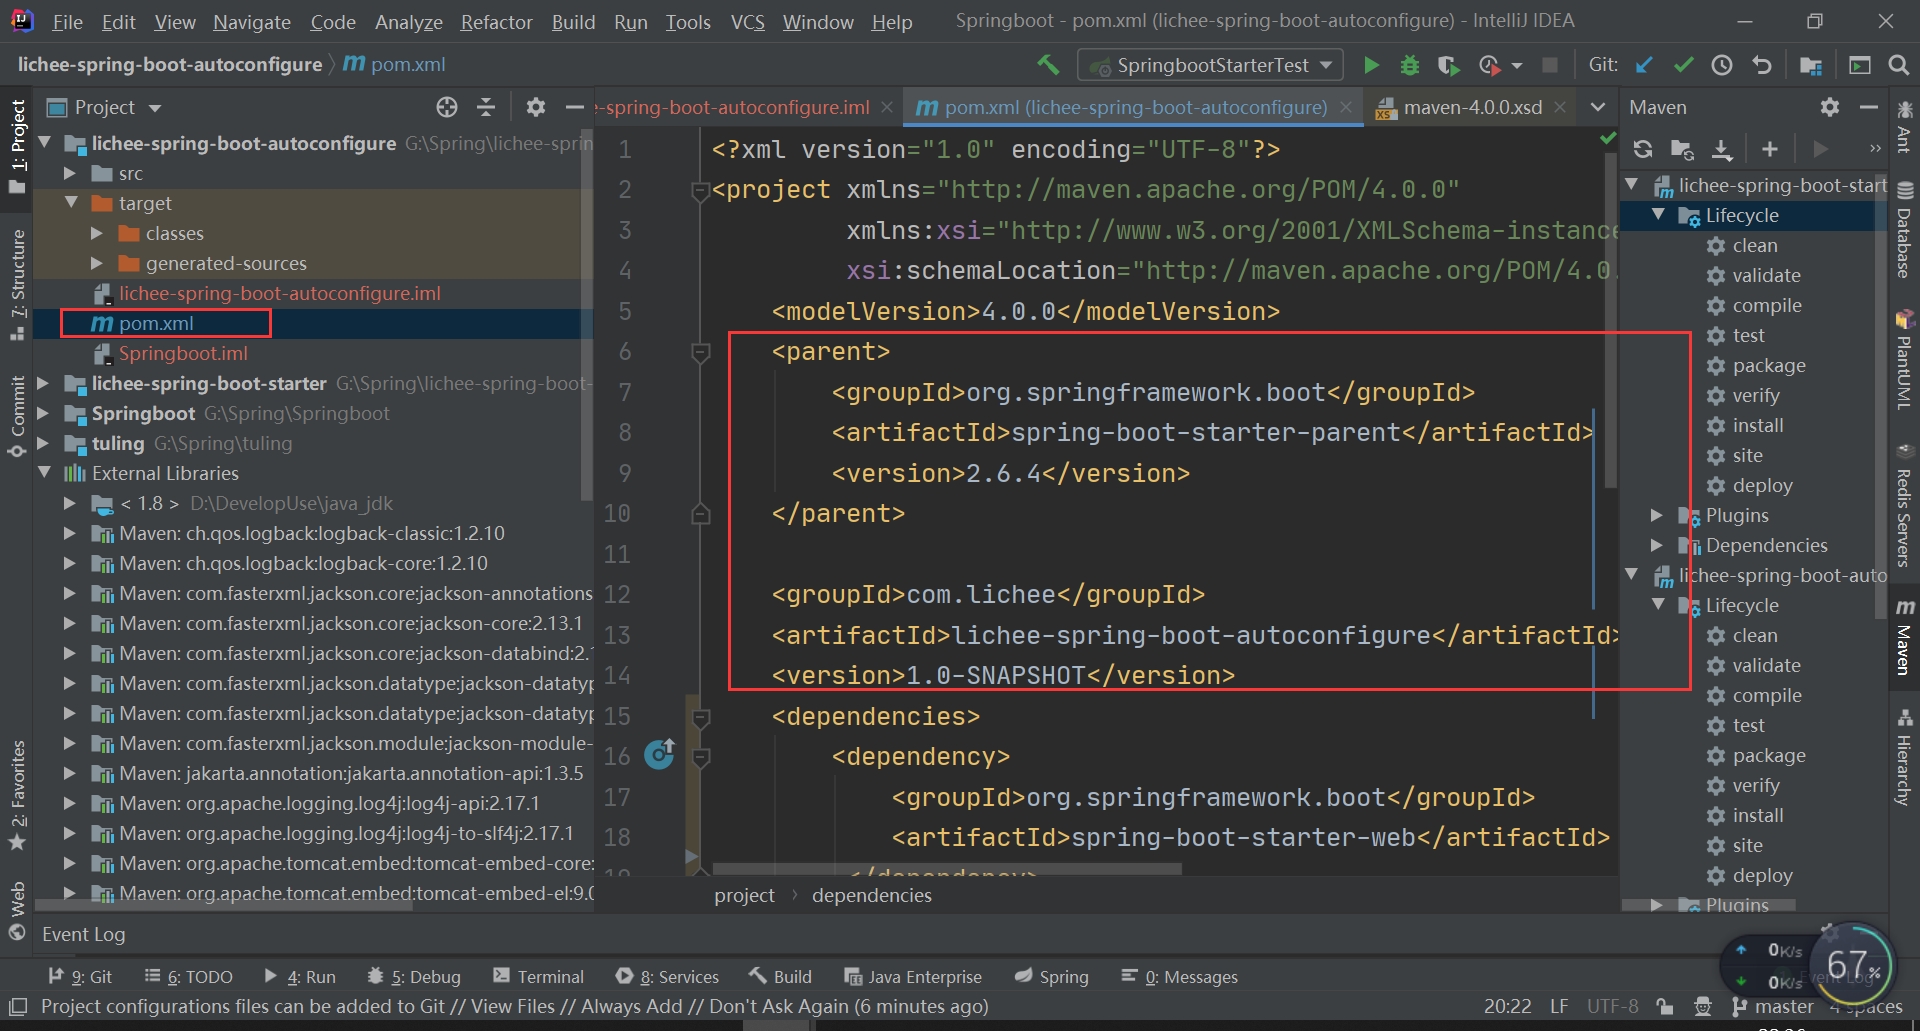Screen dimensions: 1920x1031
Task: Click the Project panel horizontal scrollbar
Action: click(225, 906)
